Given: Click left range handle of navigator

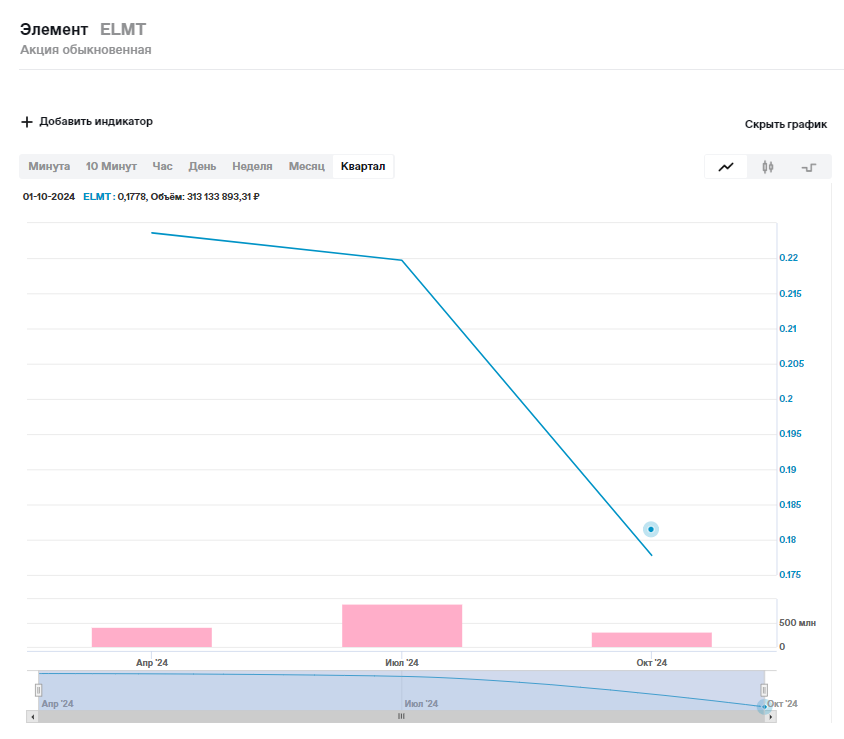Looking at the screenshot, I should coord(39,690).
